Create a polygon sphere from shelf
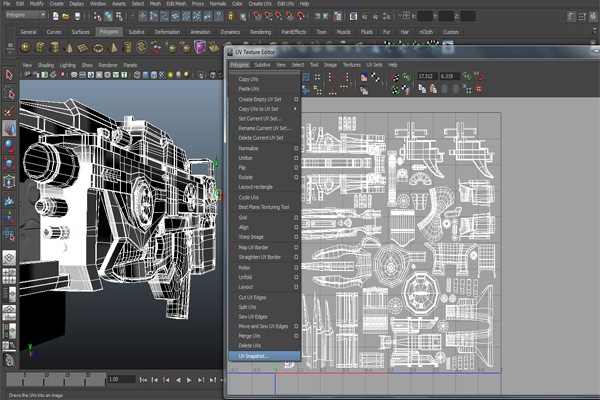Viewport: 600px width, 400px height. coord(25,47)
